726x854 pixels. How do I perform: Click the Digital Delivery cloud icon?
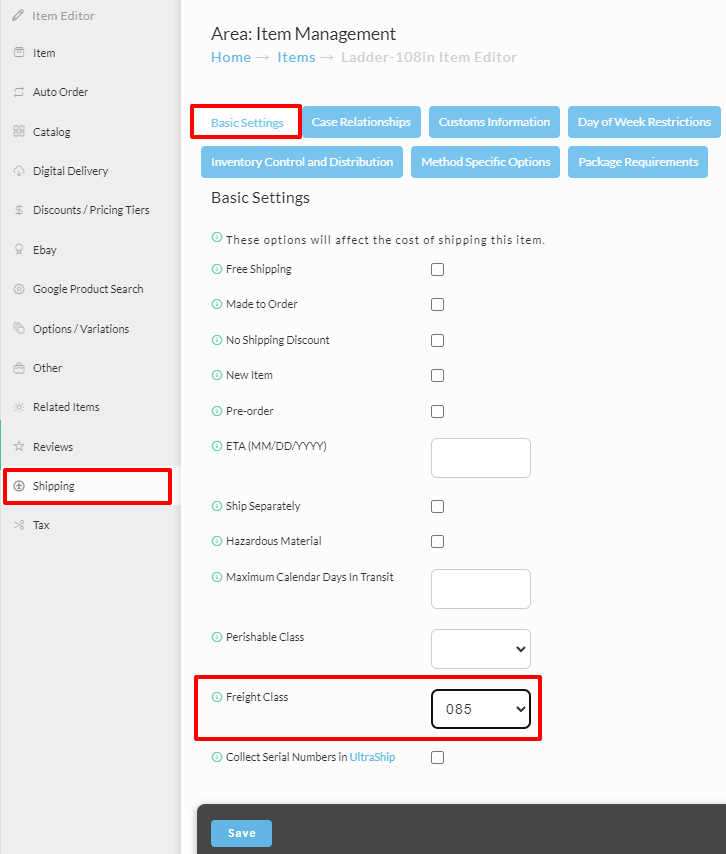tap(19, 171)
